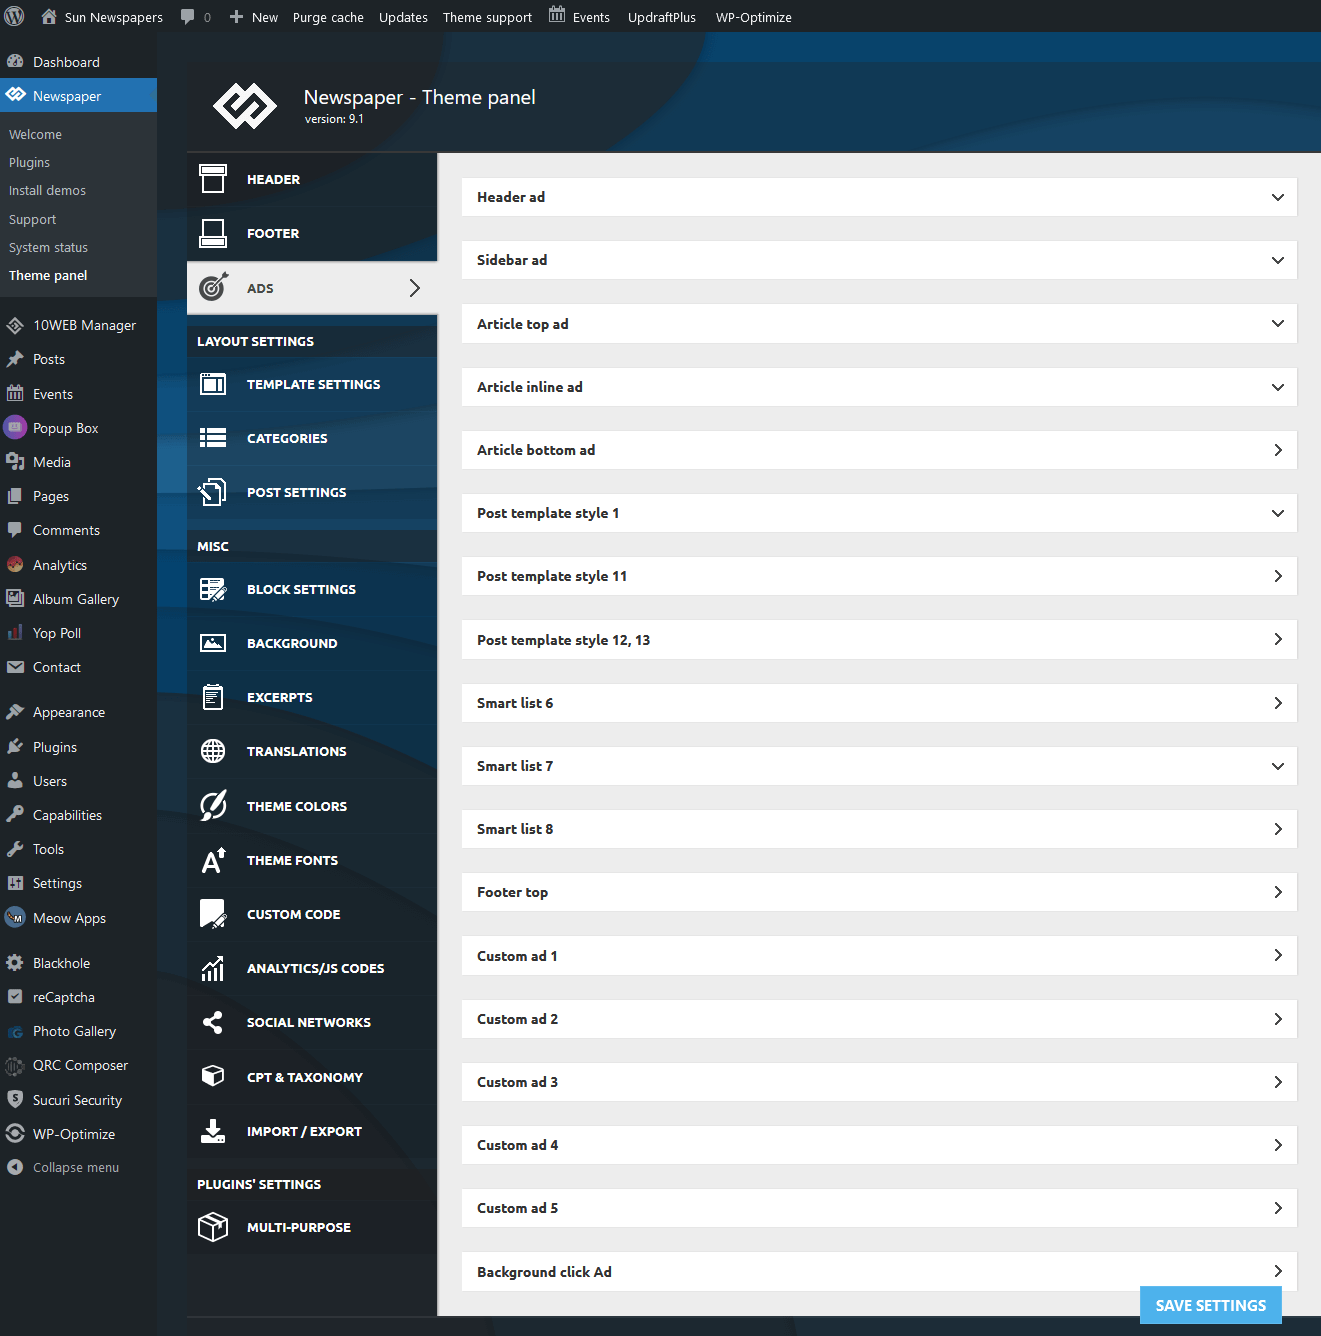The width and height of the screenshot is (1321, 1336).
Task: Click the Theme Colors icon
Action: (x=213, y=806)
